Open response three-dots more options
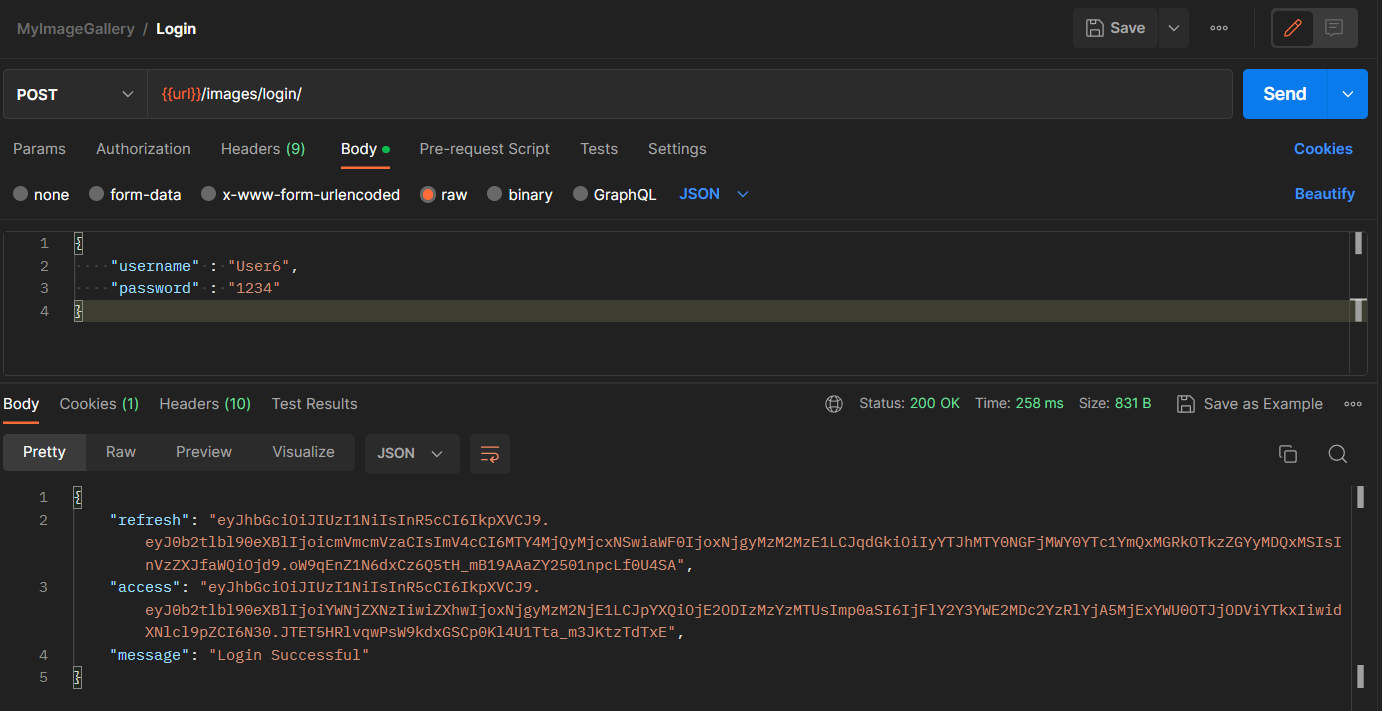This screenshot has height=711, width=1382. (1353, 404)
